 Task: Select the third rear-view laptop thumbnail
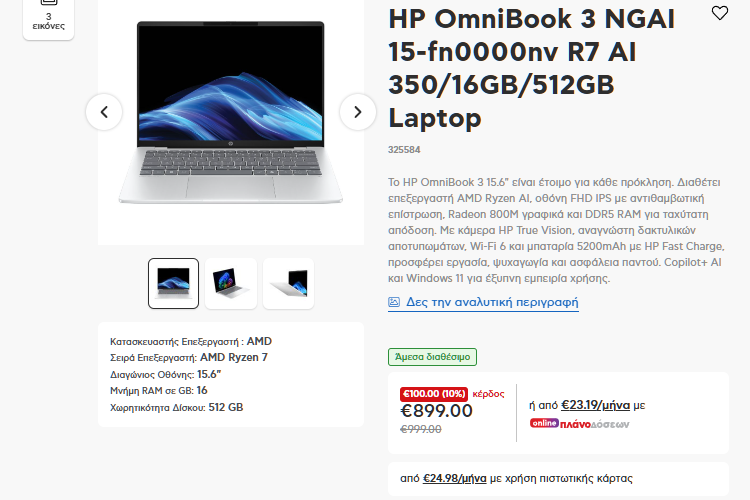tap(288, 283)
